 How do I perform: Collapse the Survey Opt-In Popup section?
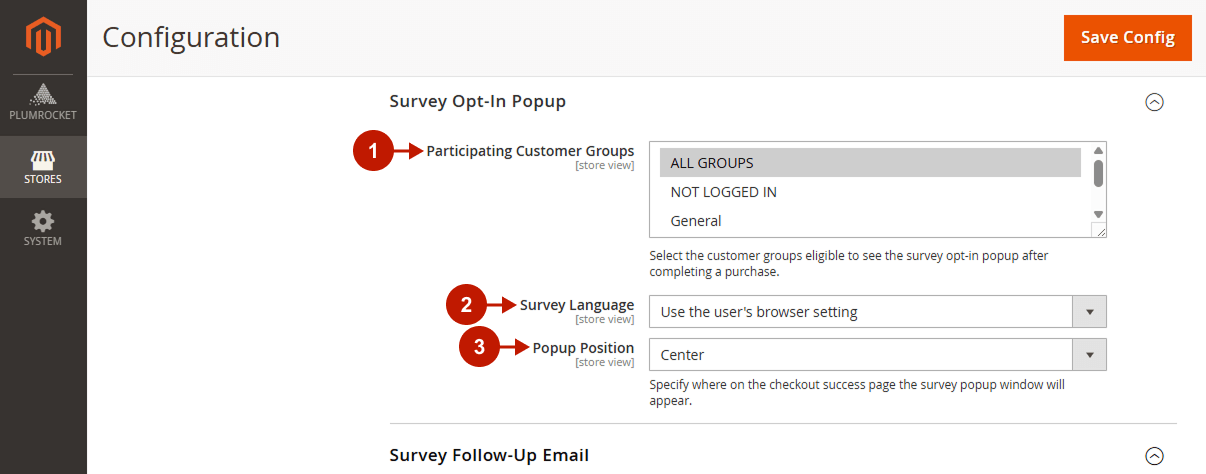(x=1154, y=102)
